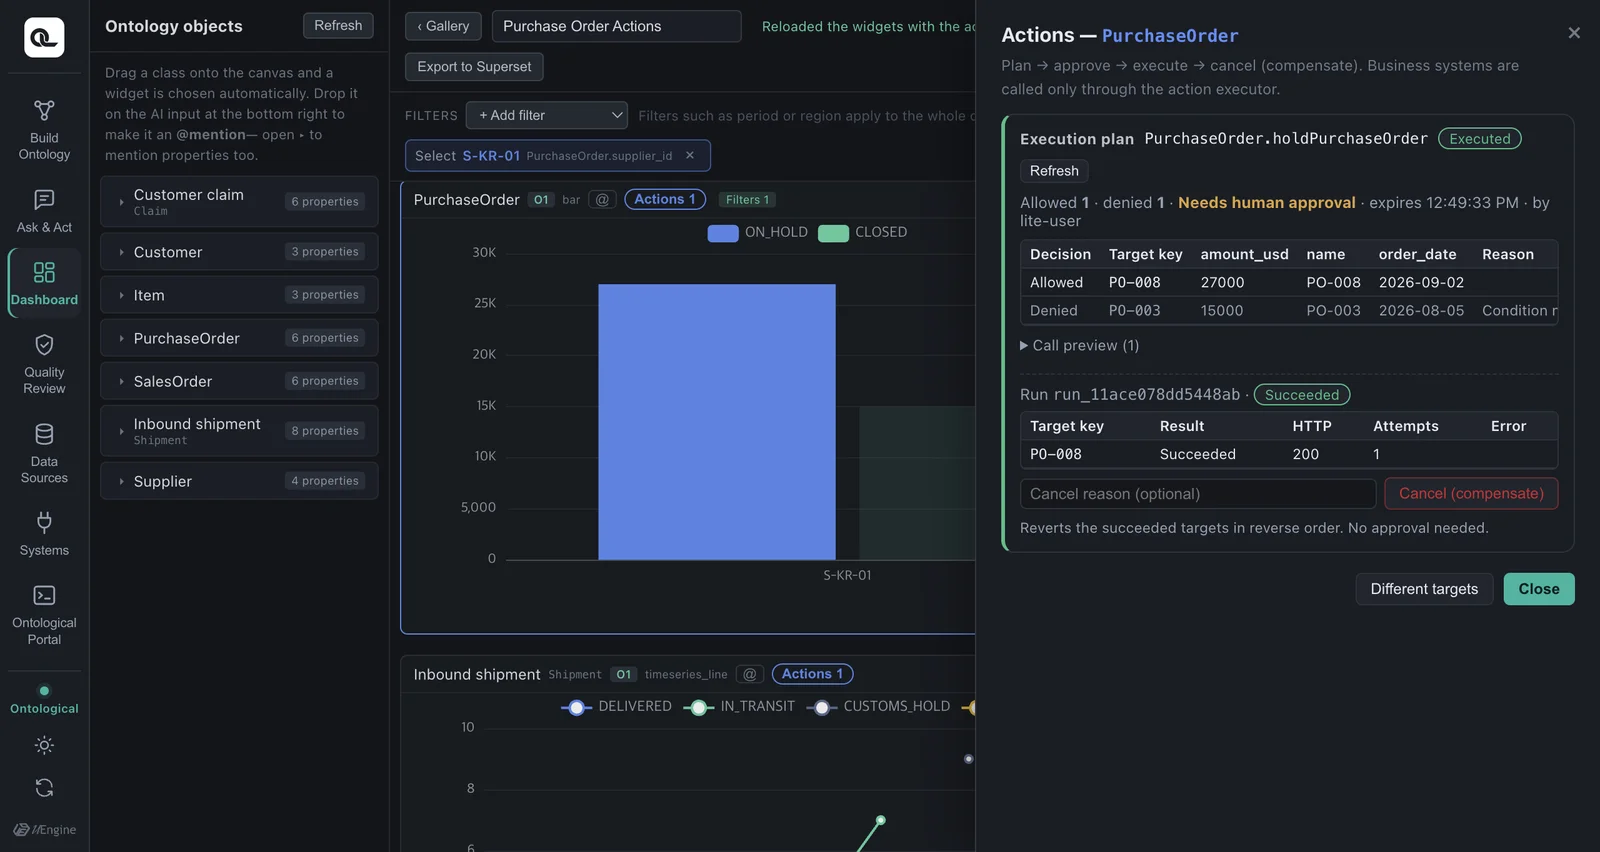The height and width of the screenshot is (852, 1600).
Task: Click the blue ON_HOLD bar in chart
Action: tap(717, 422)
